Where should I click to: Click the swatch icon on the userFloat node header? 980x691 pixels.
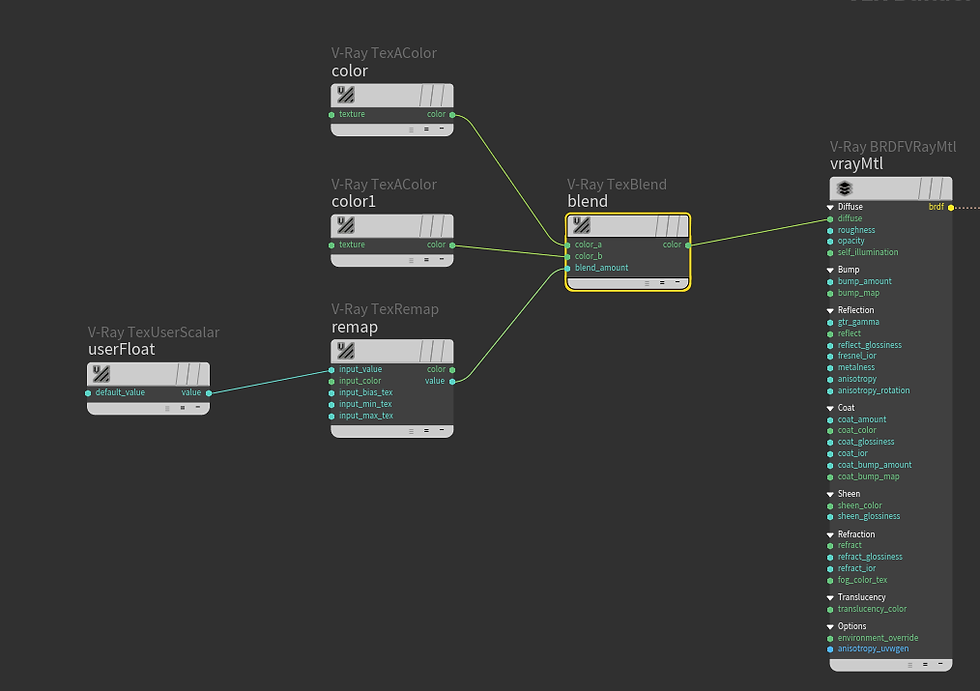click(x=101, y=375)
